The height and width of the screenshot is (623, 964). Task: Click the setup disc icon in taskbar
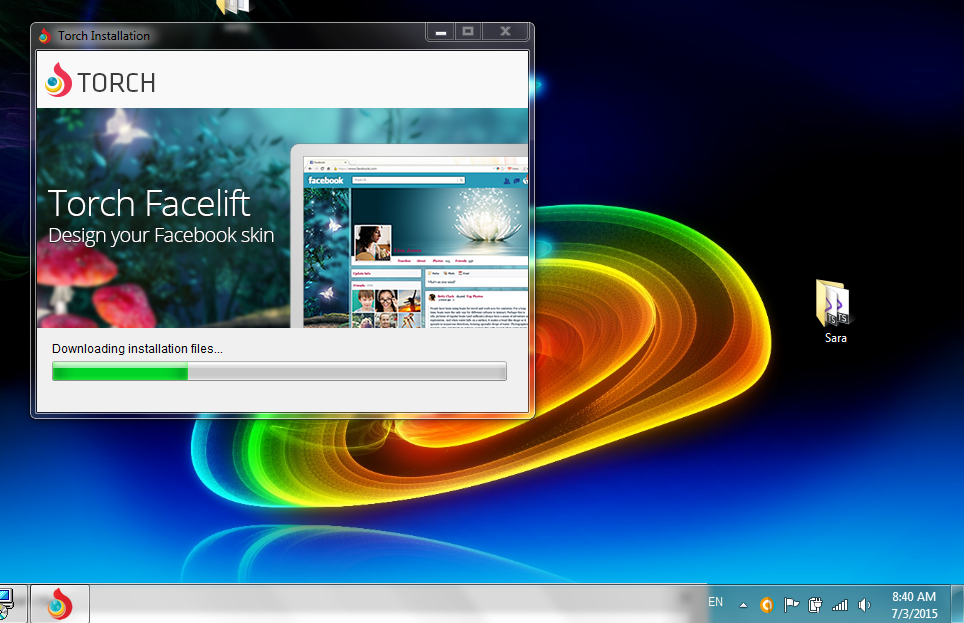(x=5, y=603)
